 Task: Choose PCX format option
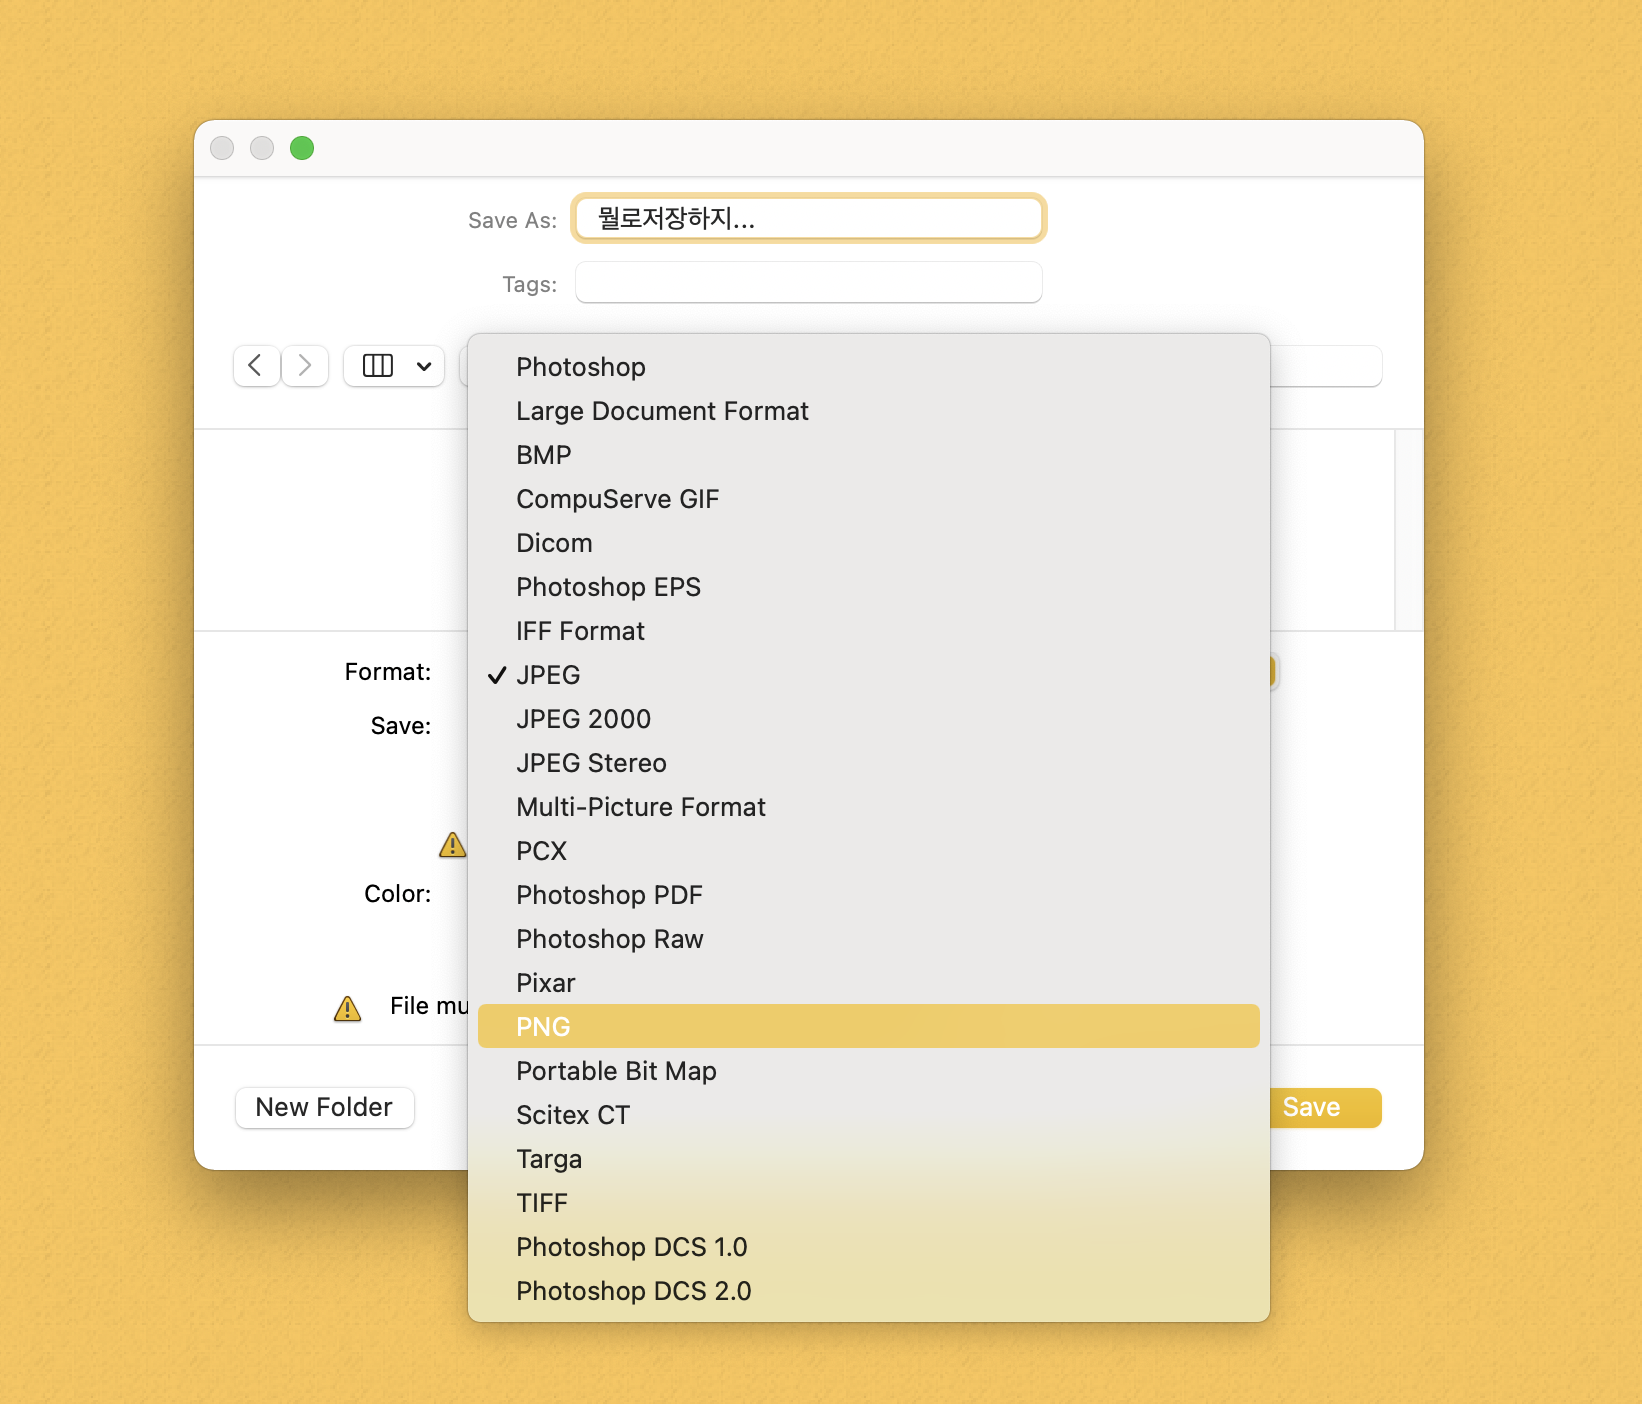(x=868, y=851)
